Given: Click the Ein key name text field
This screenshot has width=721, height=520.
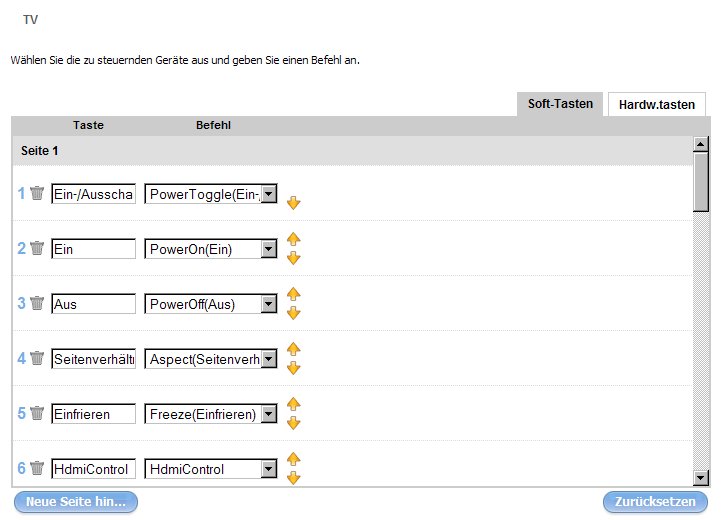Looking at the screenshot, I should tap(93, 249).
